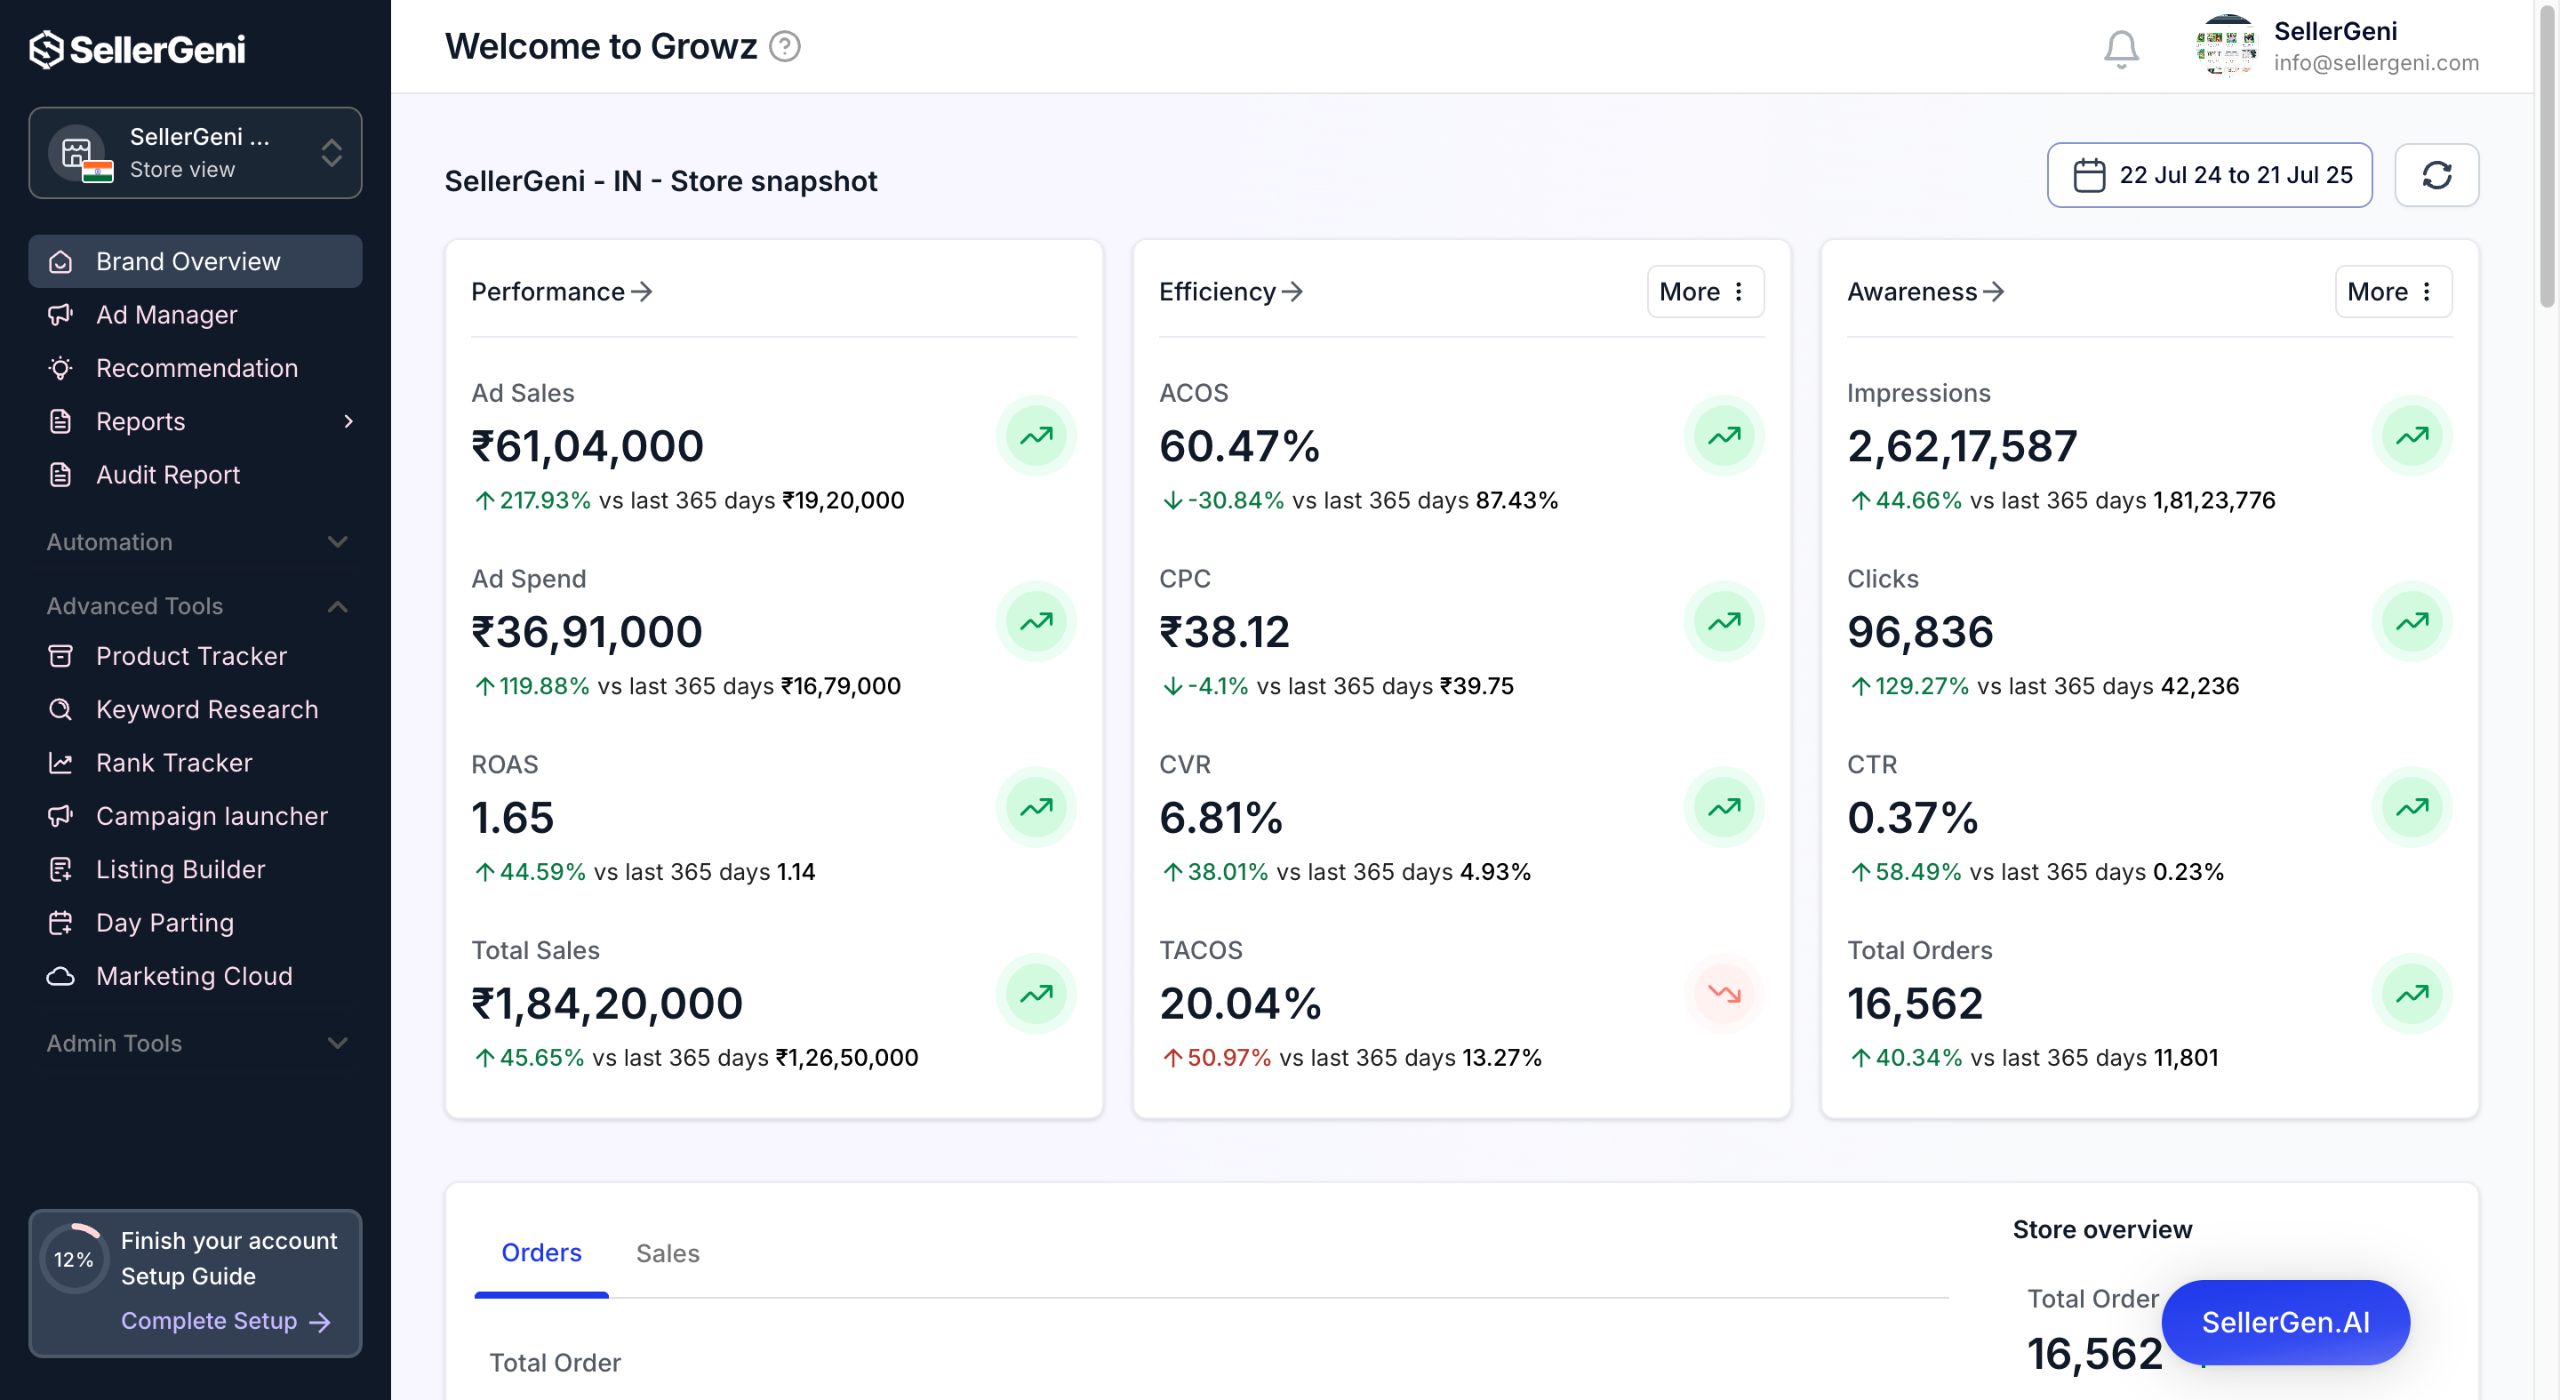Click the Complete Setup link
2560x1400 pixels.
tap(225, 1321)
